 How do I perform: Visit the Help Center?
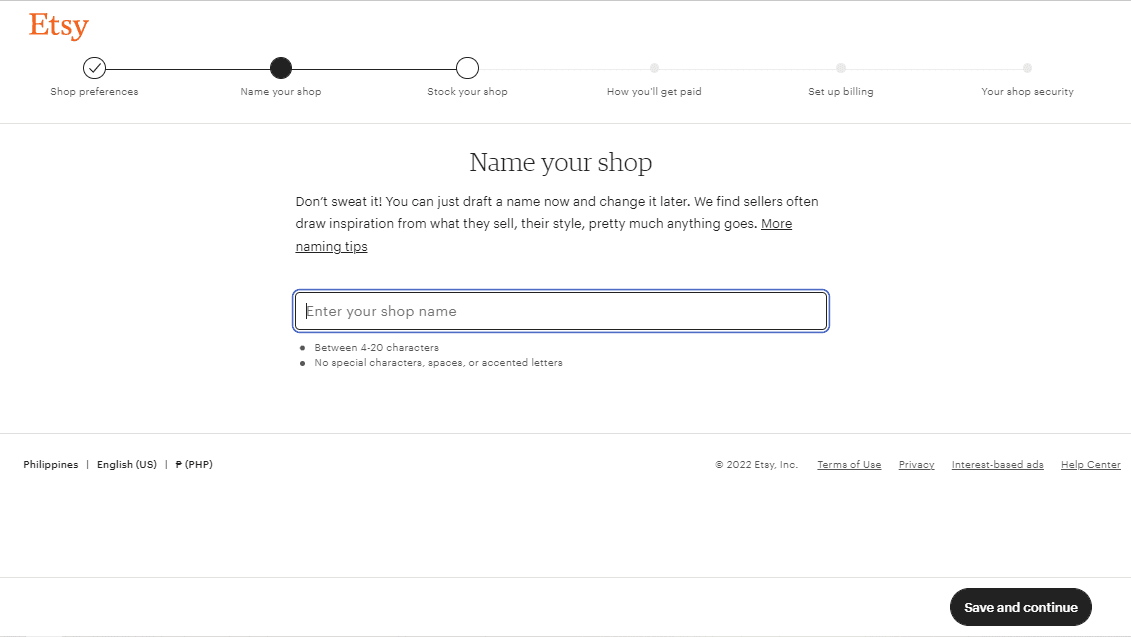pos(1090,464)
